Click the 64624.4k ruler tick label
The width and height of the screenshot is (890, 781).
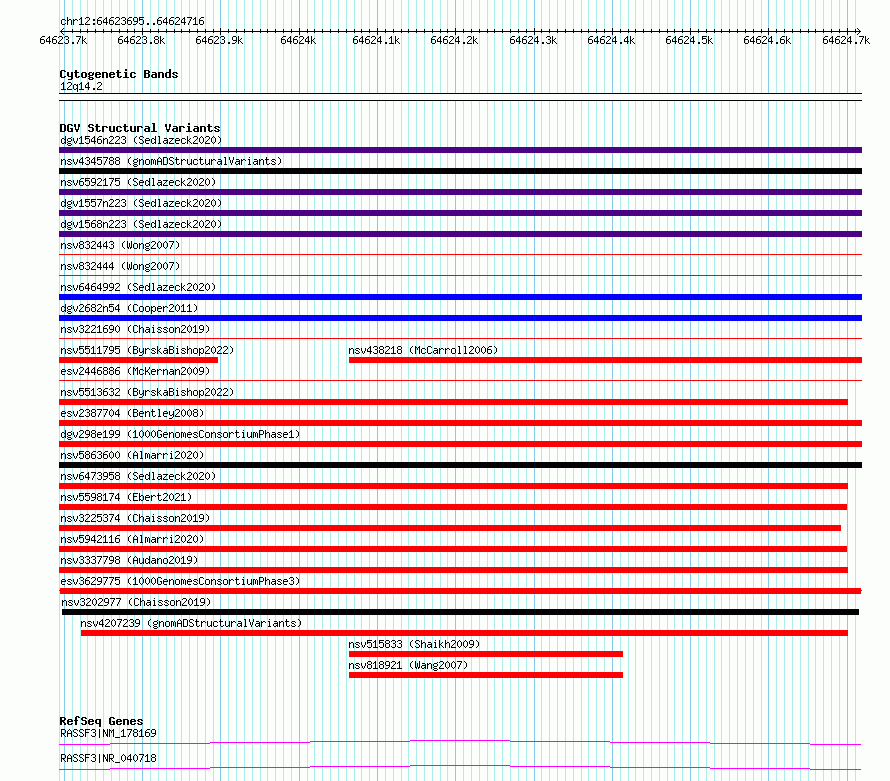(x=611, y=40)
